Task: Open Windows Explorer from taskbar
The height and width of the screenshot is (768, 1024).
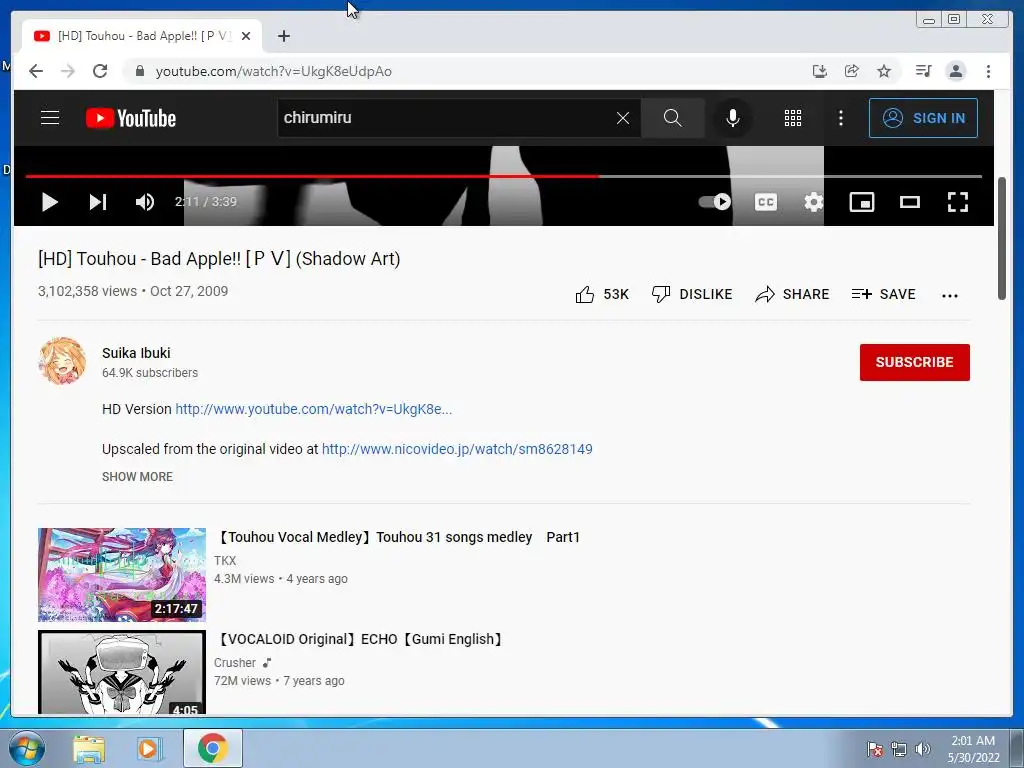Action: pos(89,749)
